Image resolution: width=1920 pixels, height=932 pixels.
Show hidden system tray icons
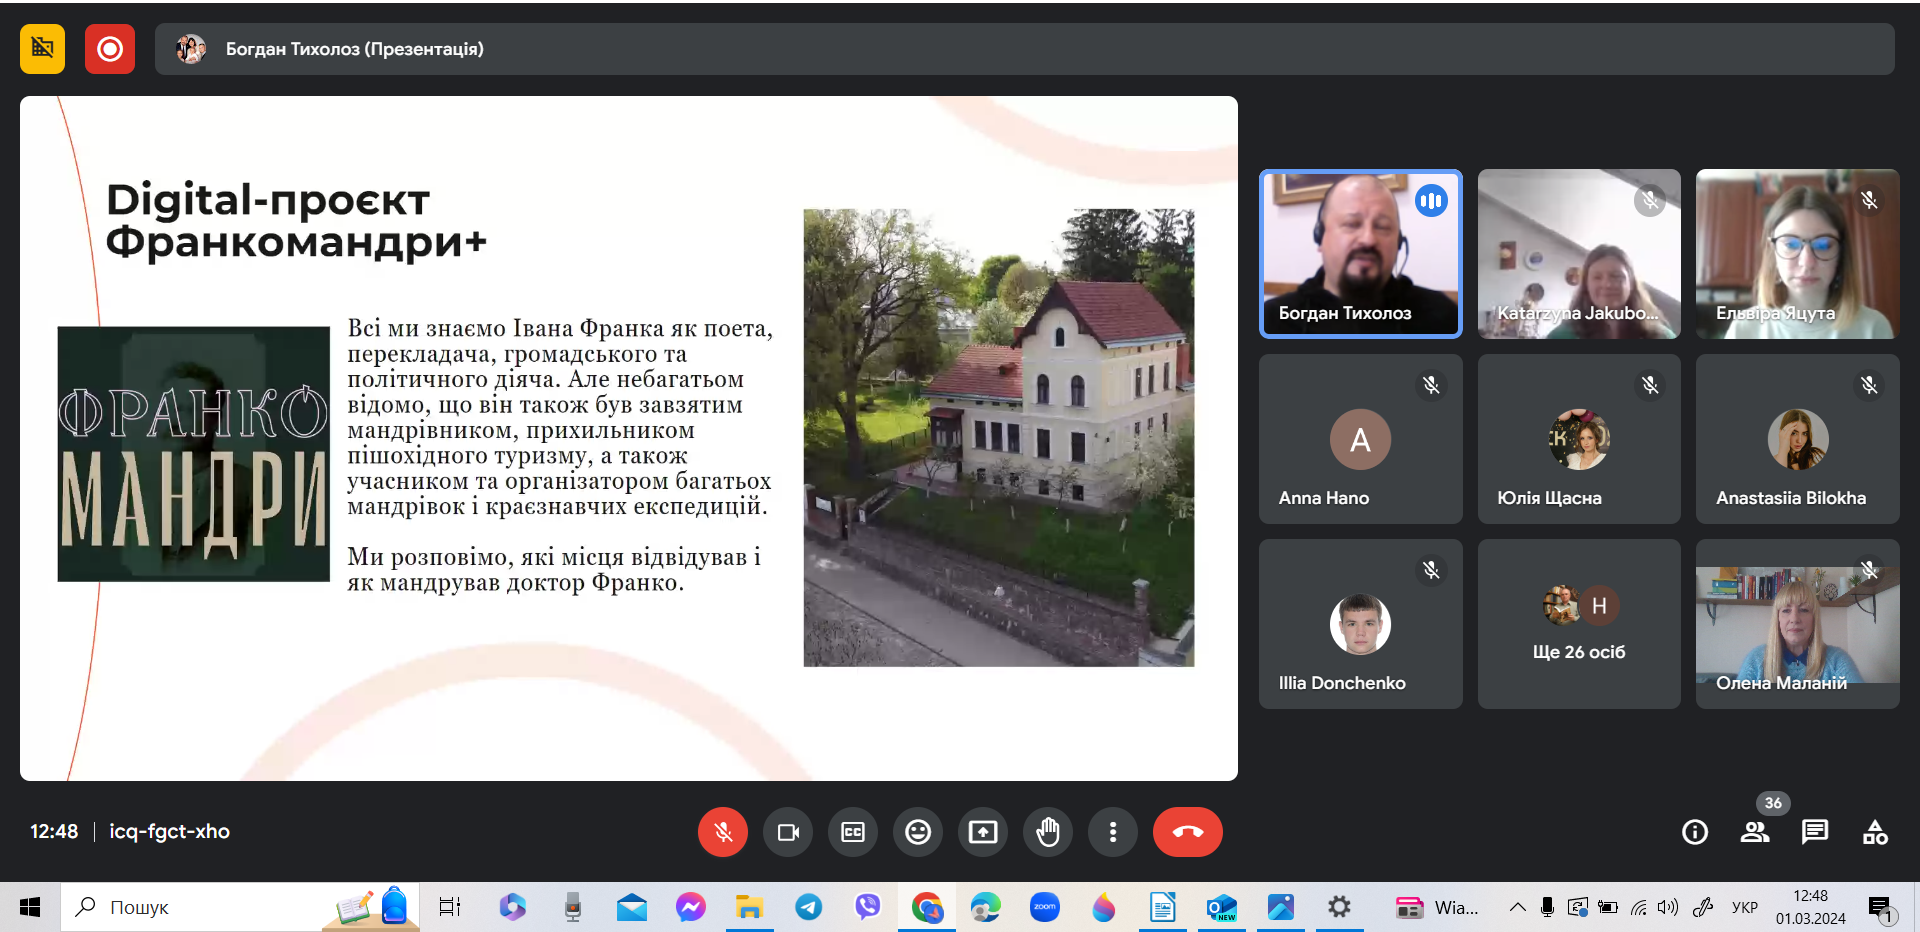tap(1517, 907)
